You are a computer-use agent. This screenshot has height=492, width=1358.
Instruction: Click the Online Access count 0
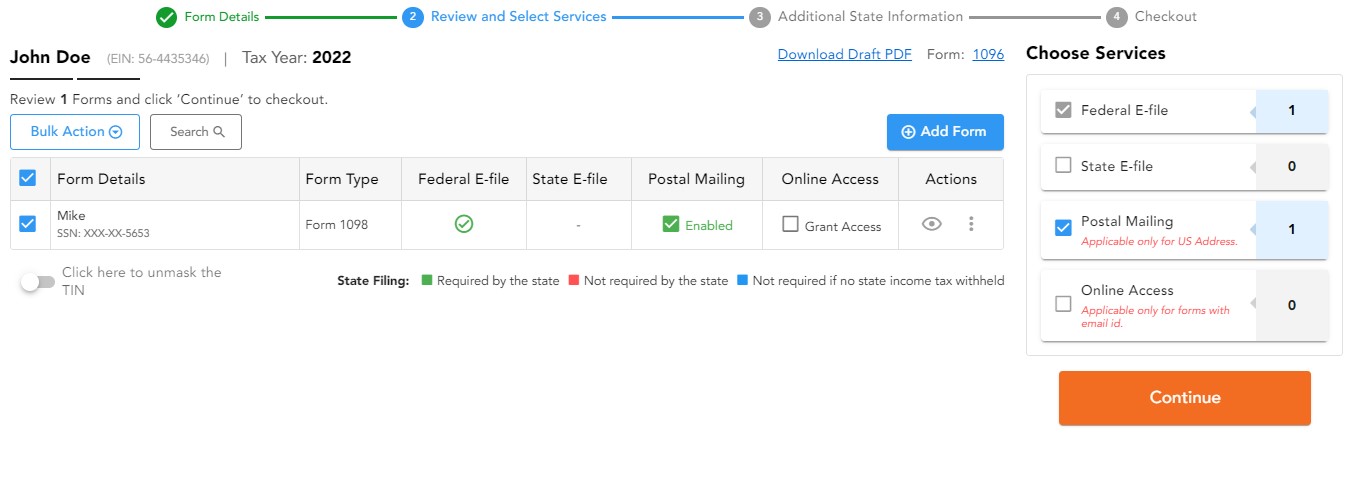[1292, 305]
